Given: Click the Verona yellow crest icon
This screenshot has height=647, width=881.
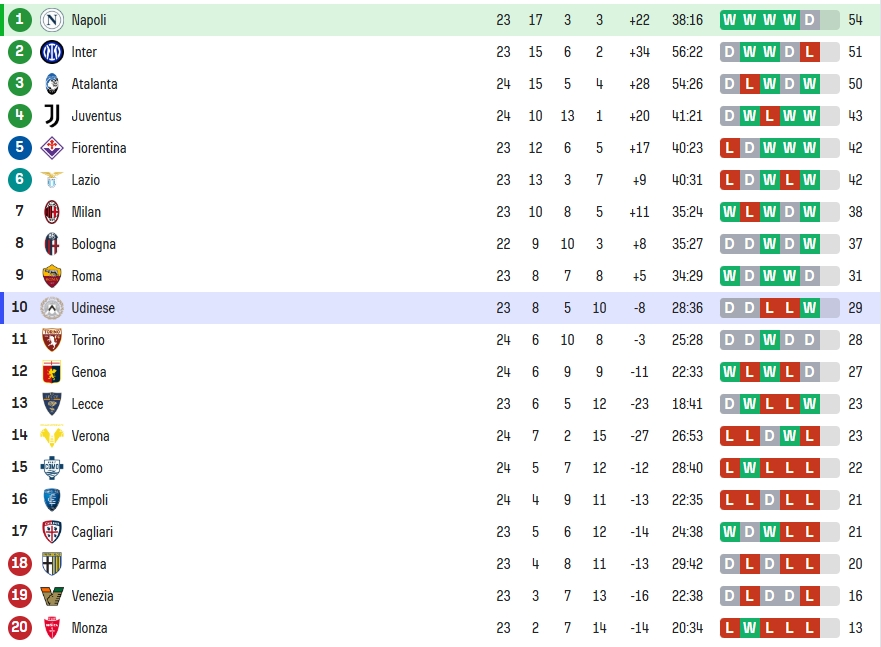Looking at the screenshot, I should [52, 436].
